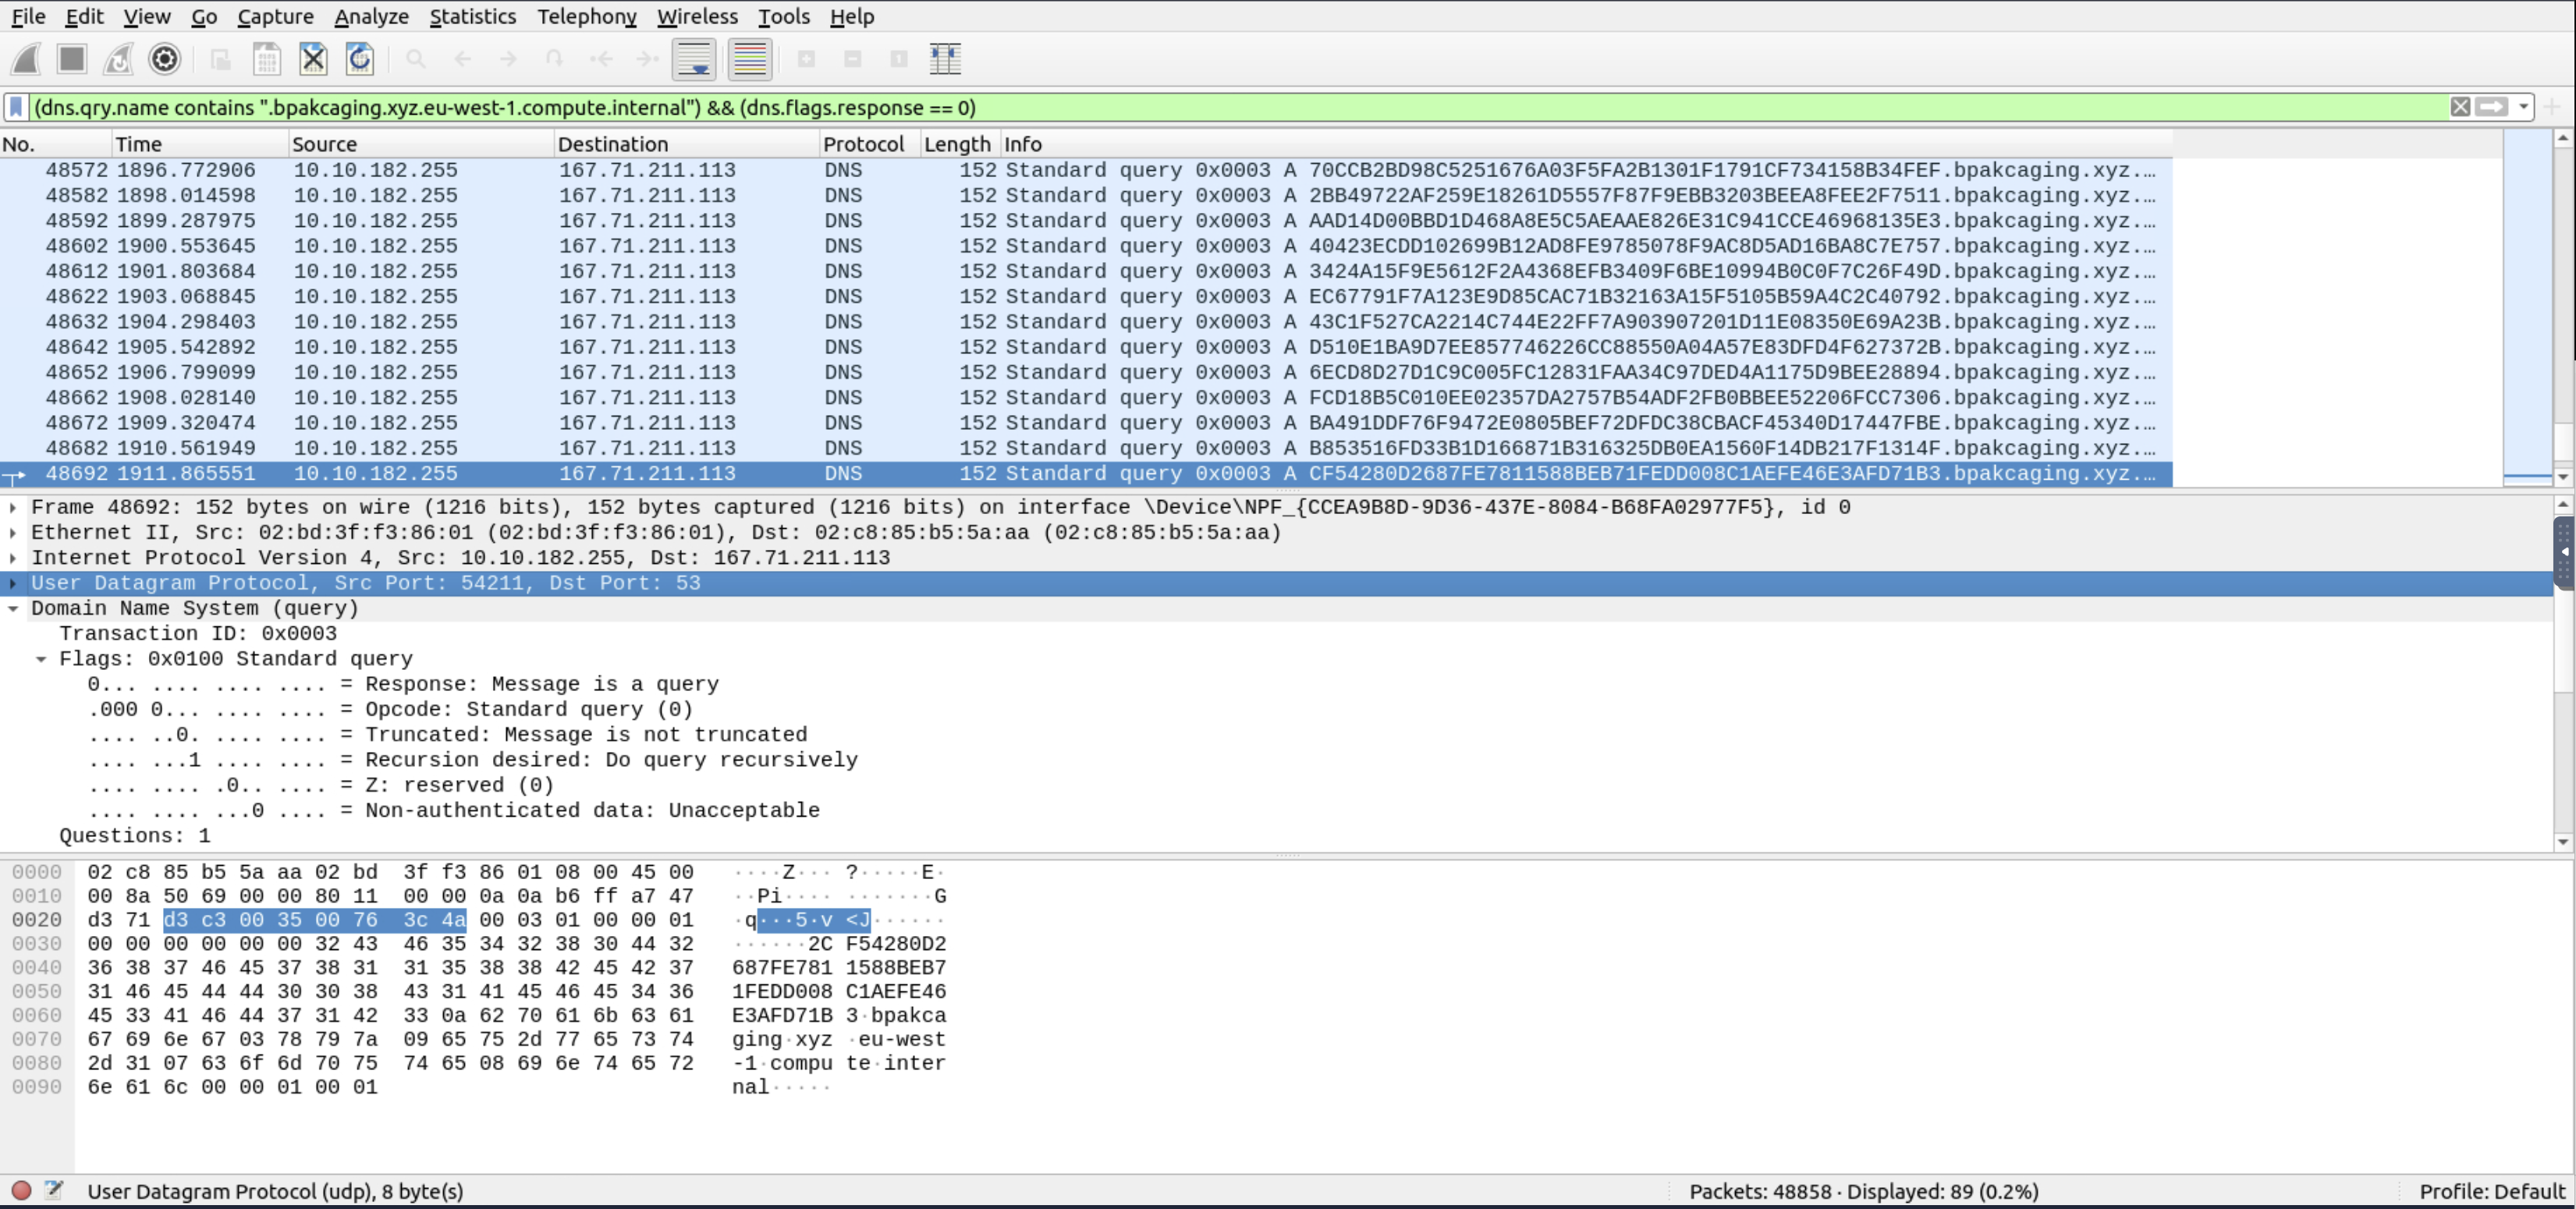Collapse the Flags: 0x0100 subtree
Viewport: 2576px width, 1209px height.
pos(41,659)
